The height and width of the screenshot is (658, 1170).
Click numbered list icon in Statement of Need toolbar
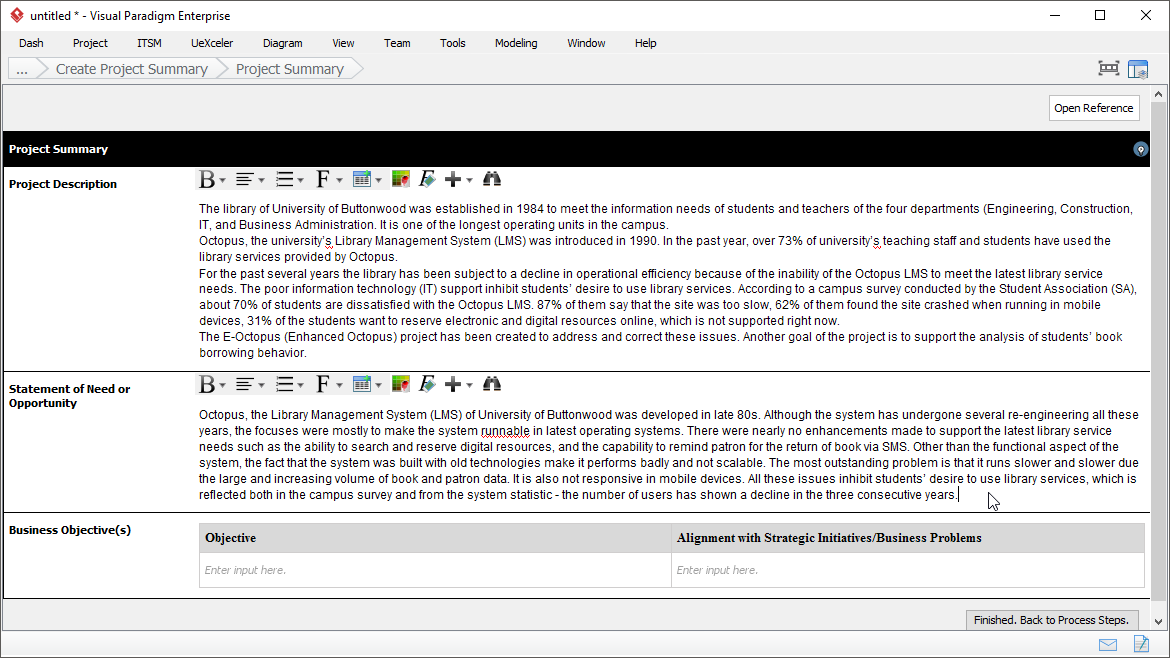pyautogui.click(x=284, y=384)
